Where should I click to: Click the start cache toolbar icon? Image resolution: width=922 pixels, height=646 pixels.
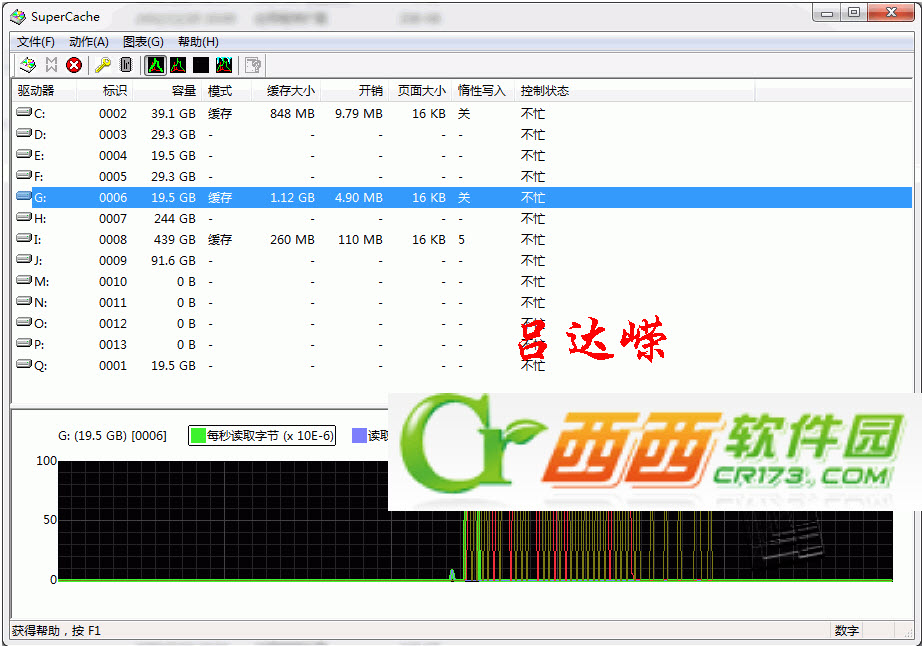(28, 65)
